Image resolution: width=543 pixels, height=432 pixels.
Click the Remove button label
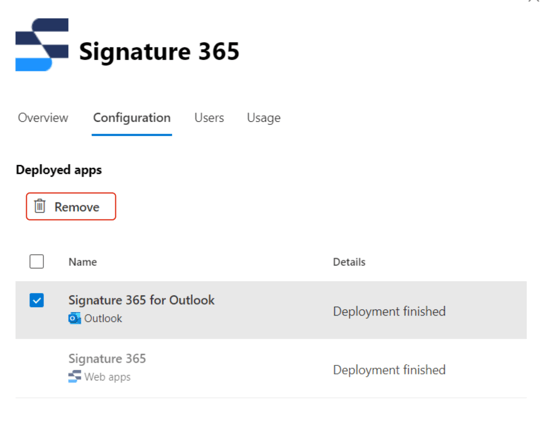(77, 207)
